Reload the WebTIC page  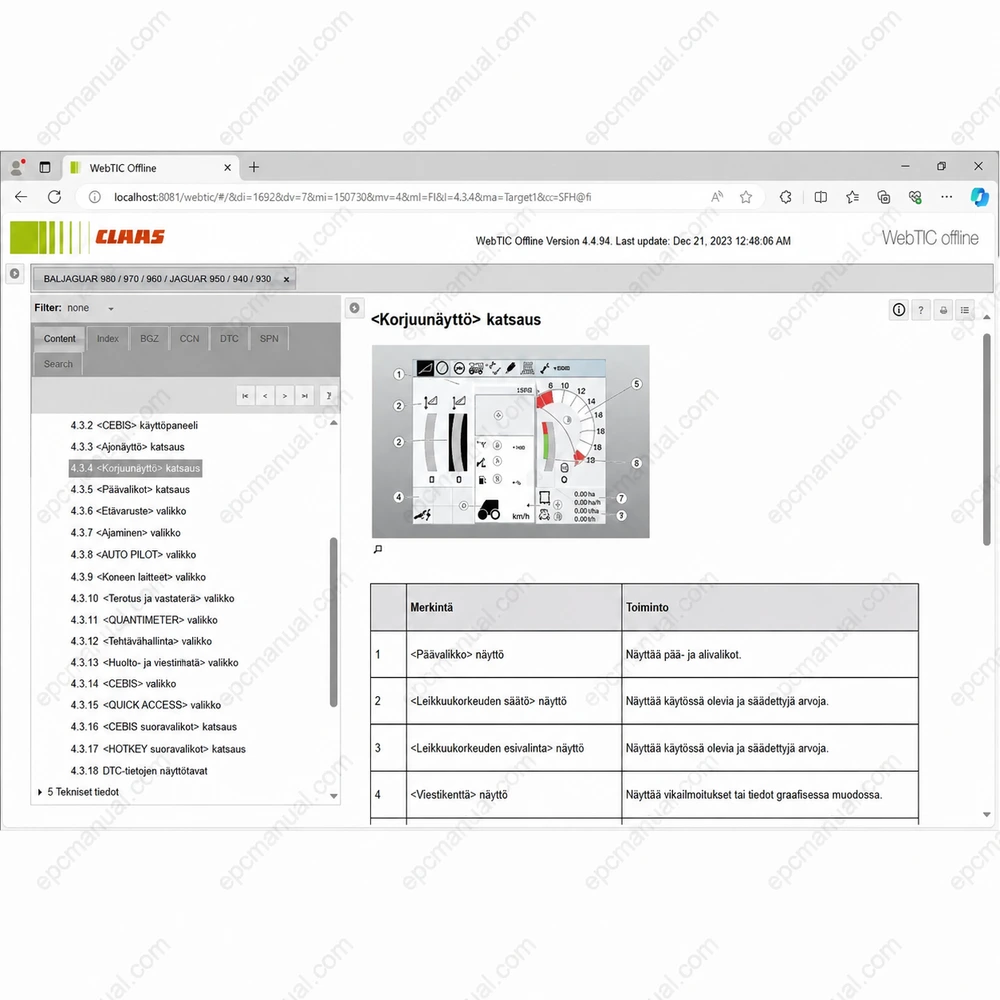click(54, 197)
